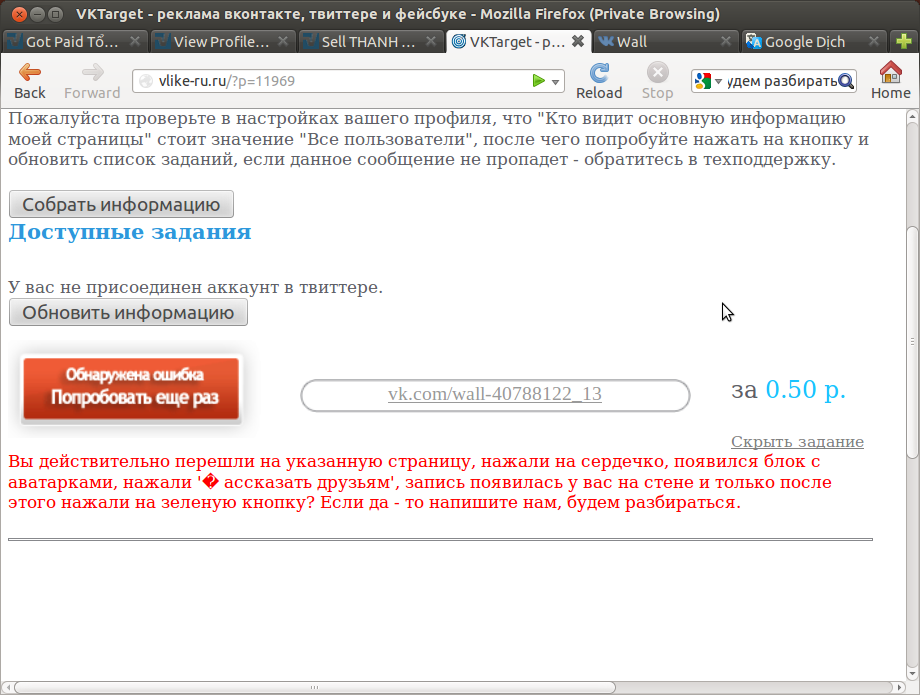Click the Stop loading button
The height and width of the screenshot is (695, 920).
tap(657, 81)
